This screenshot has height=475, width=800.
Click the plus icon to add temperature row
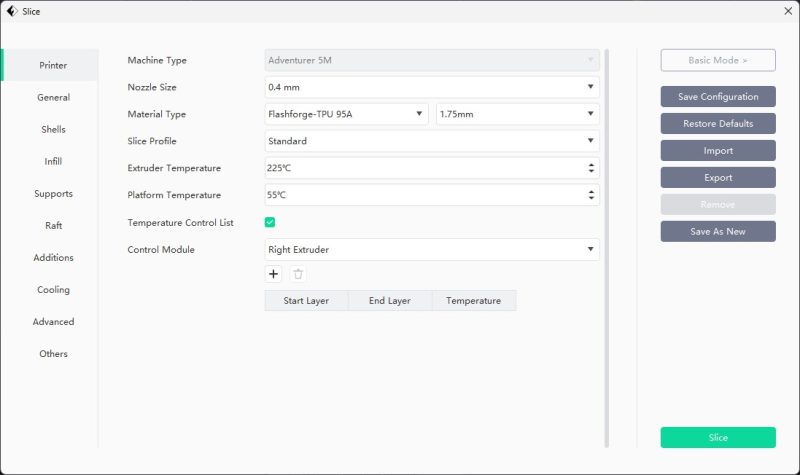tap(273, 274)
